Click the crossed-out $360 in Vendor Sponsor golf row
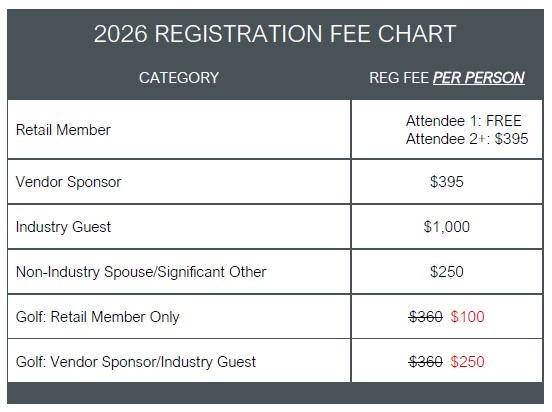This screenshot has height=412, width=552. (x=426, y=362)
